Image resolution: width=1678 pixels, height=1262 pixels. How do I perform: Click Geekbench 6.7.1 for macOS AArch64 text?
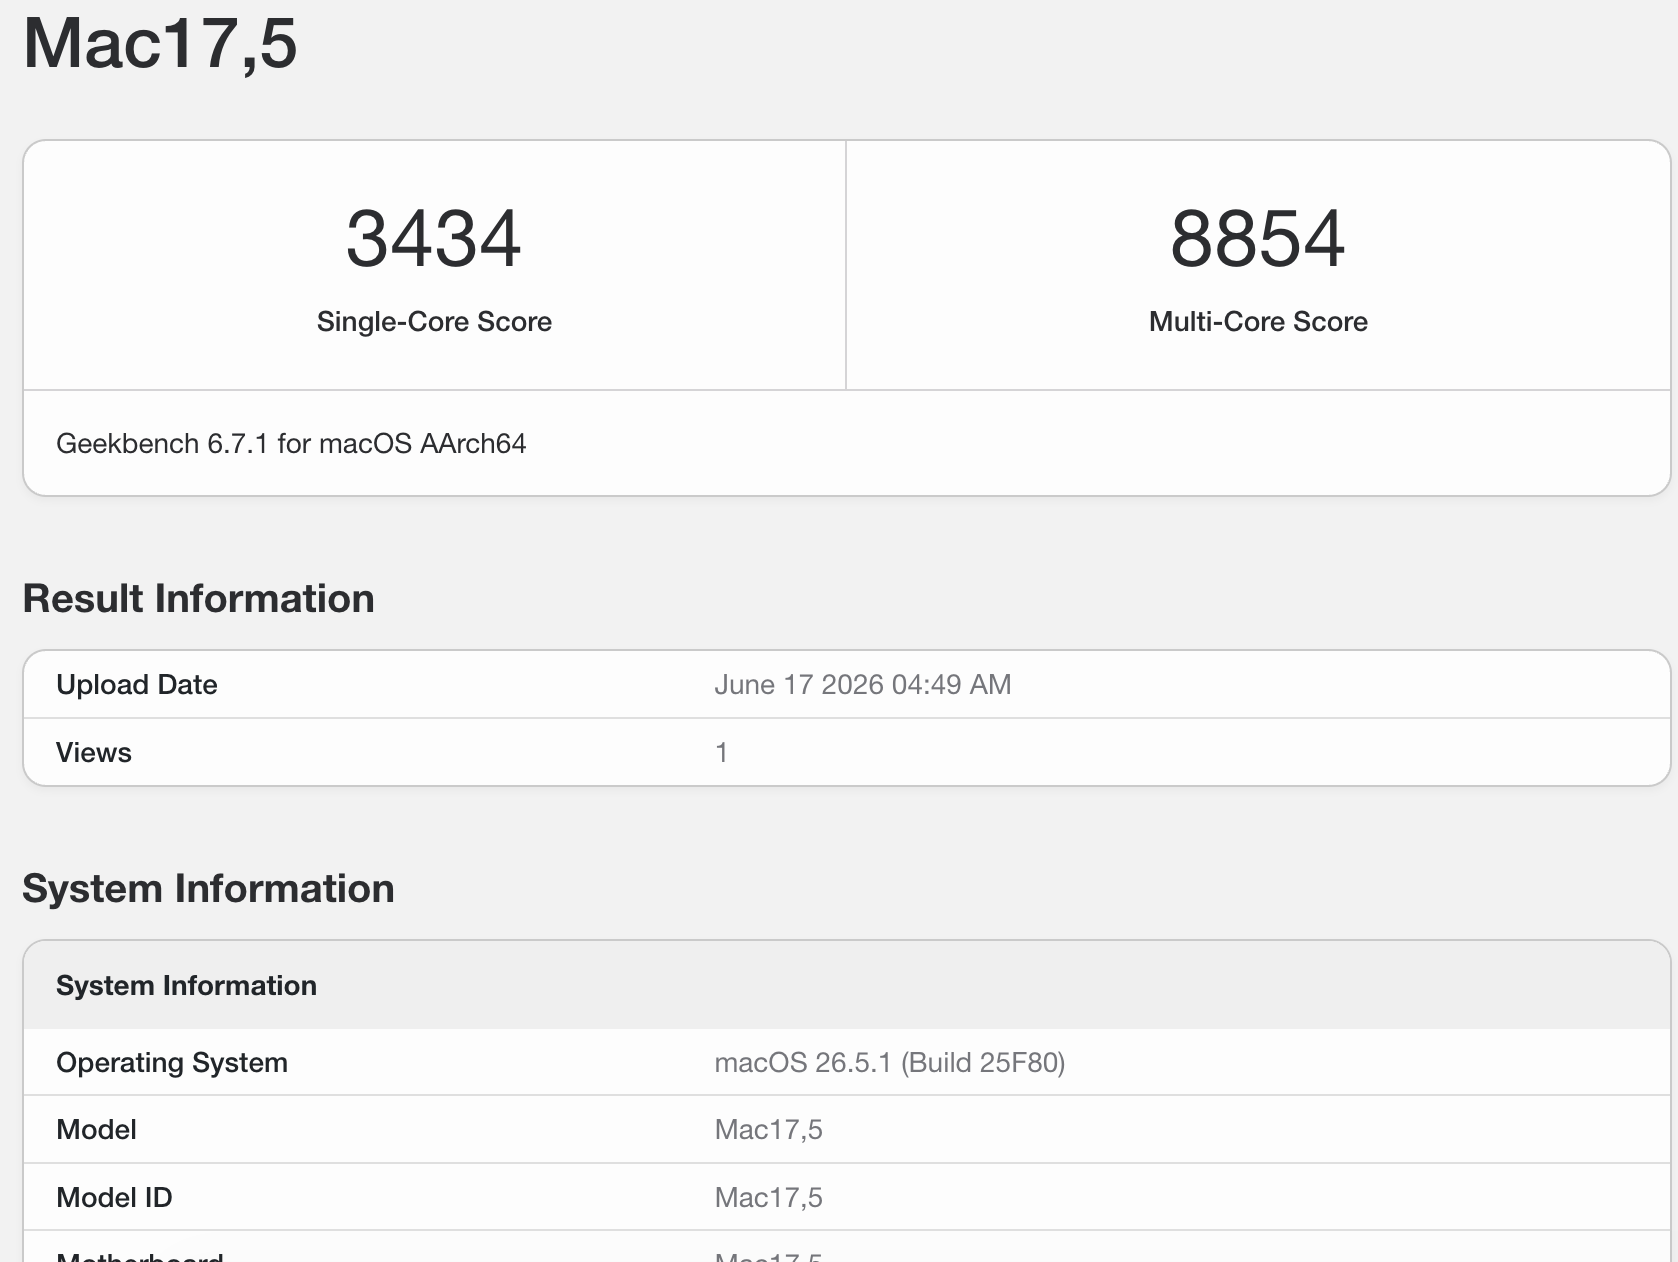coord(291,444)
